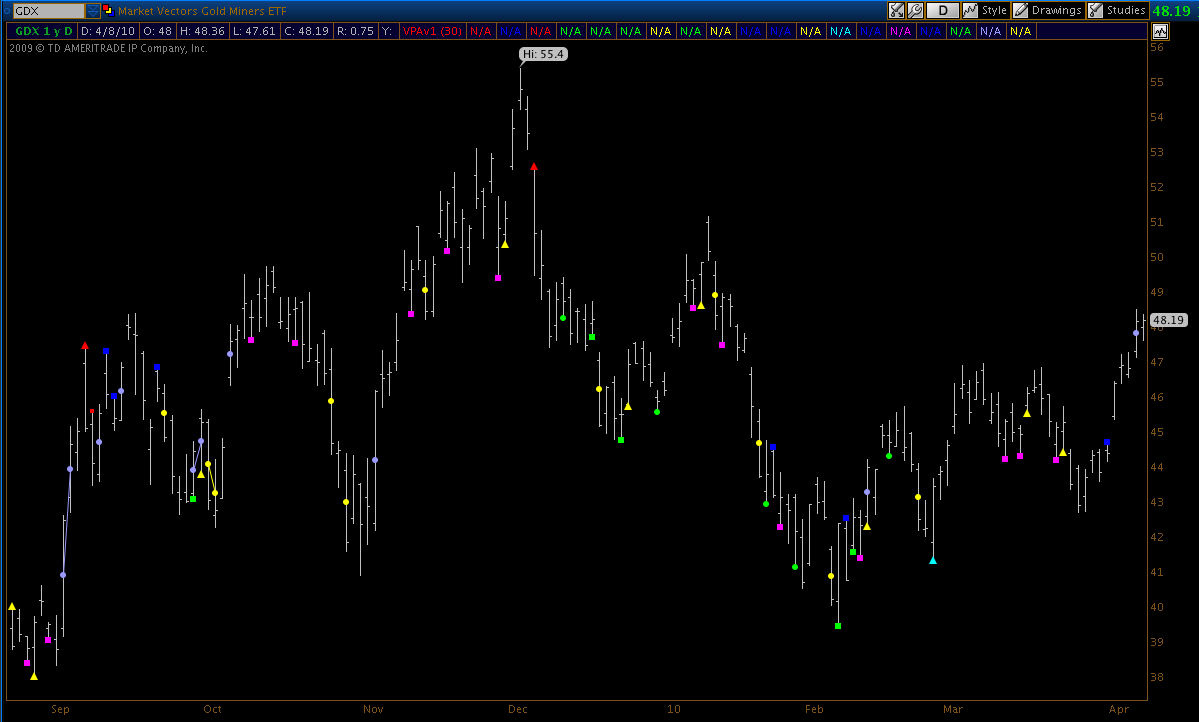Click the Dec label on the time axis

518,709
